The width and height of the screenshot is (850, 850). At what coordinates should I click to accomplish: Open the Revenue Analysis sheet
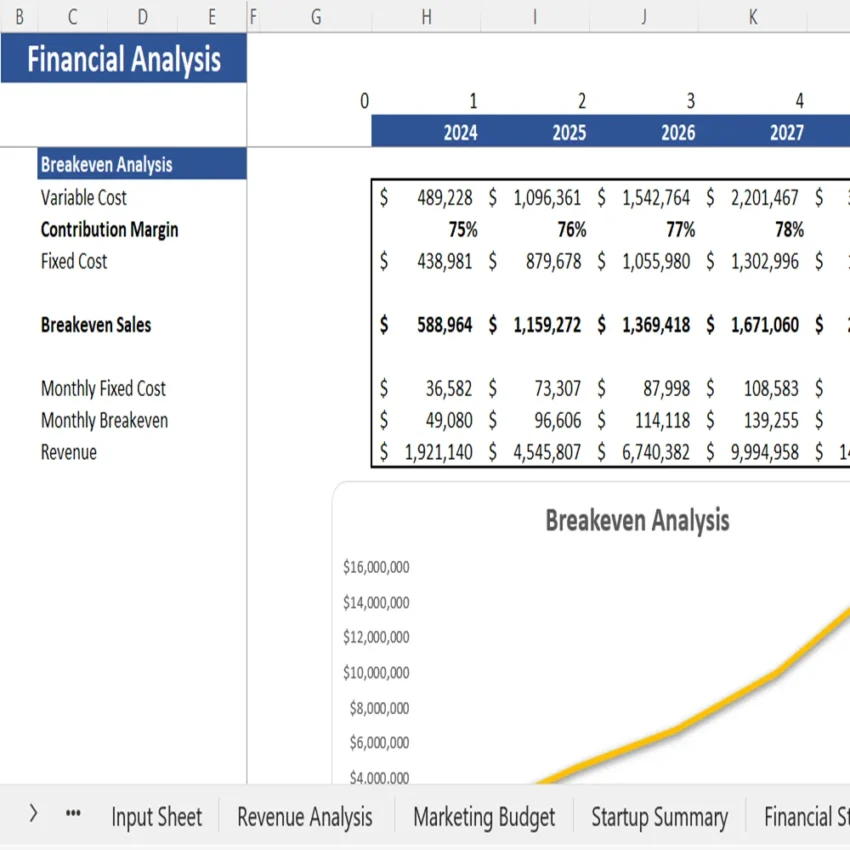304,816
